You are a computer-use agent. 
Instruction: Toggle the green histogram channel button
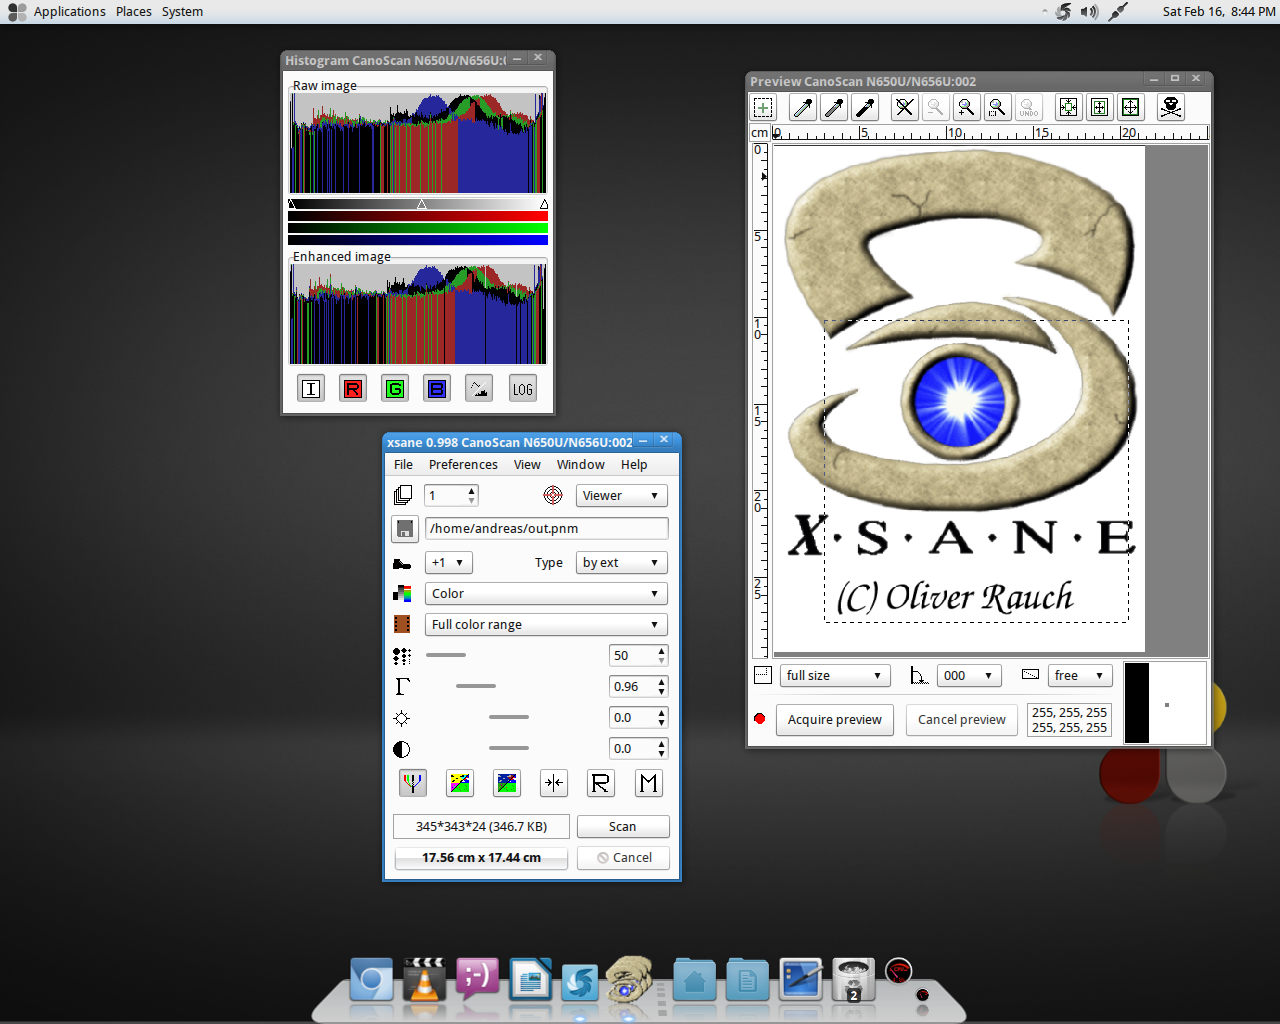tap(395, 389)
